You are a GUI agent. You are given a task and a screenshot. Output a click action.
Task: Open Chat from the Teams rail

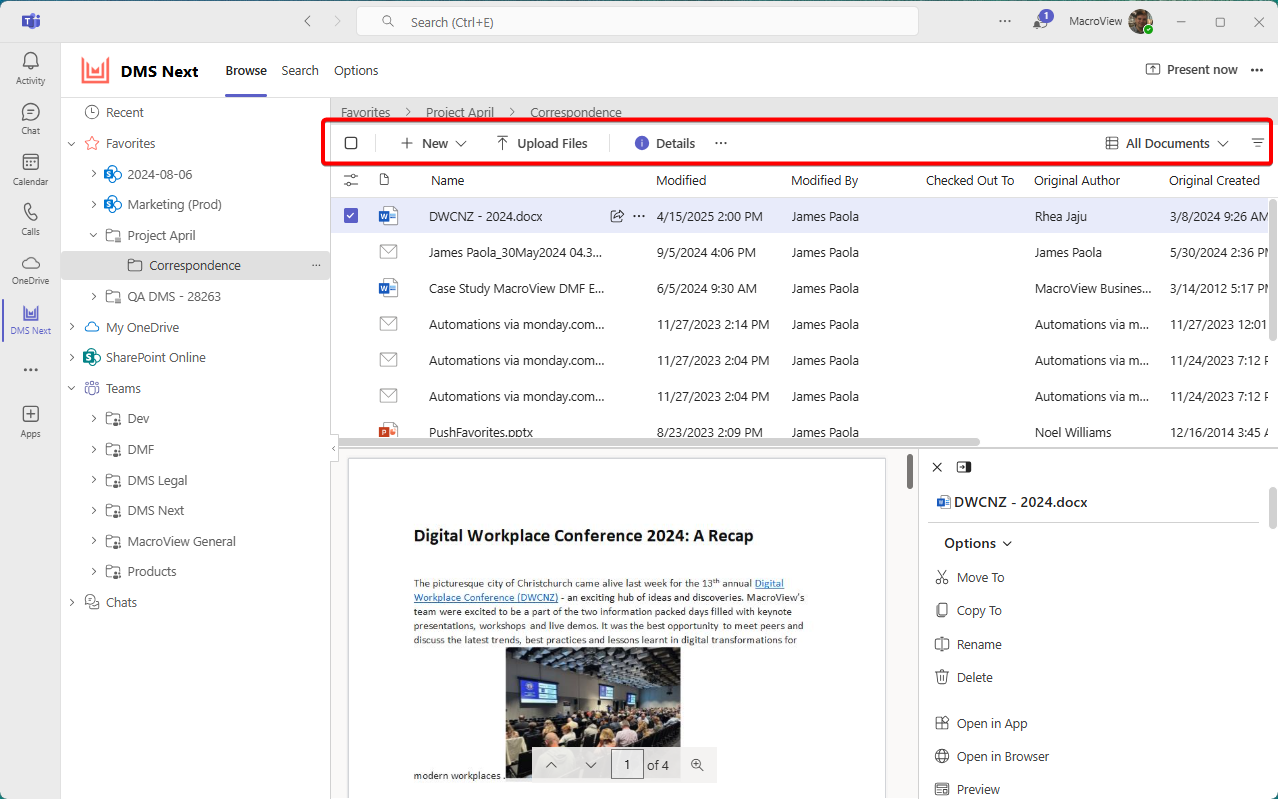point(30,118)
